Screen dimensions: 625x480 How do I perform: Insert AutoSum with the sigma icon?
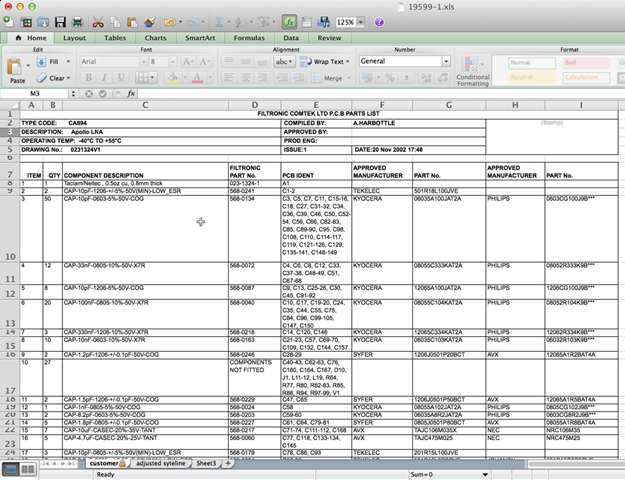point(218,22)
